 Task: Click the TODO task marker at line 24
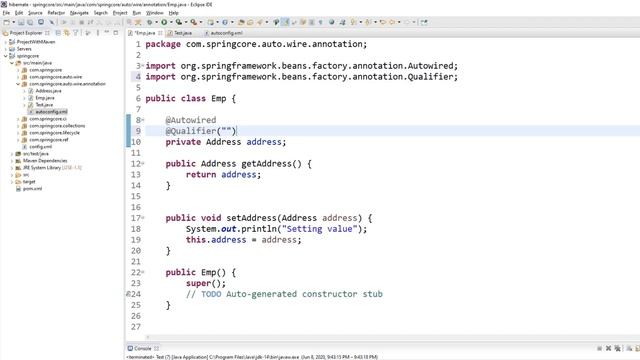click(128, 294)
